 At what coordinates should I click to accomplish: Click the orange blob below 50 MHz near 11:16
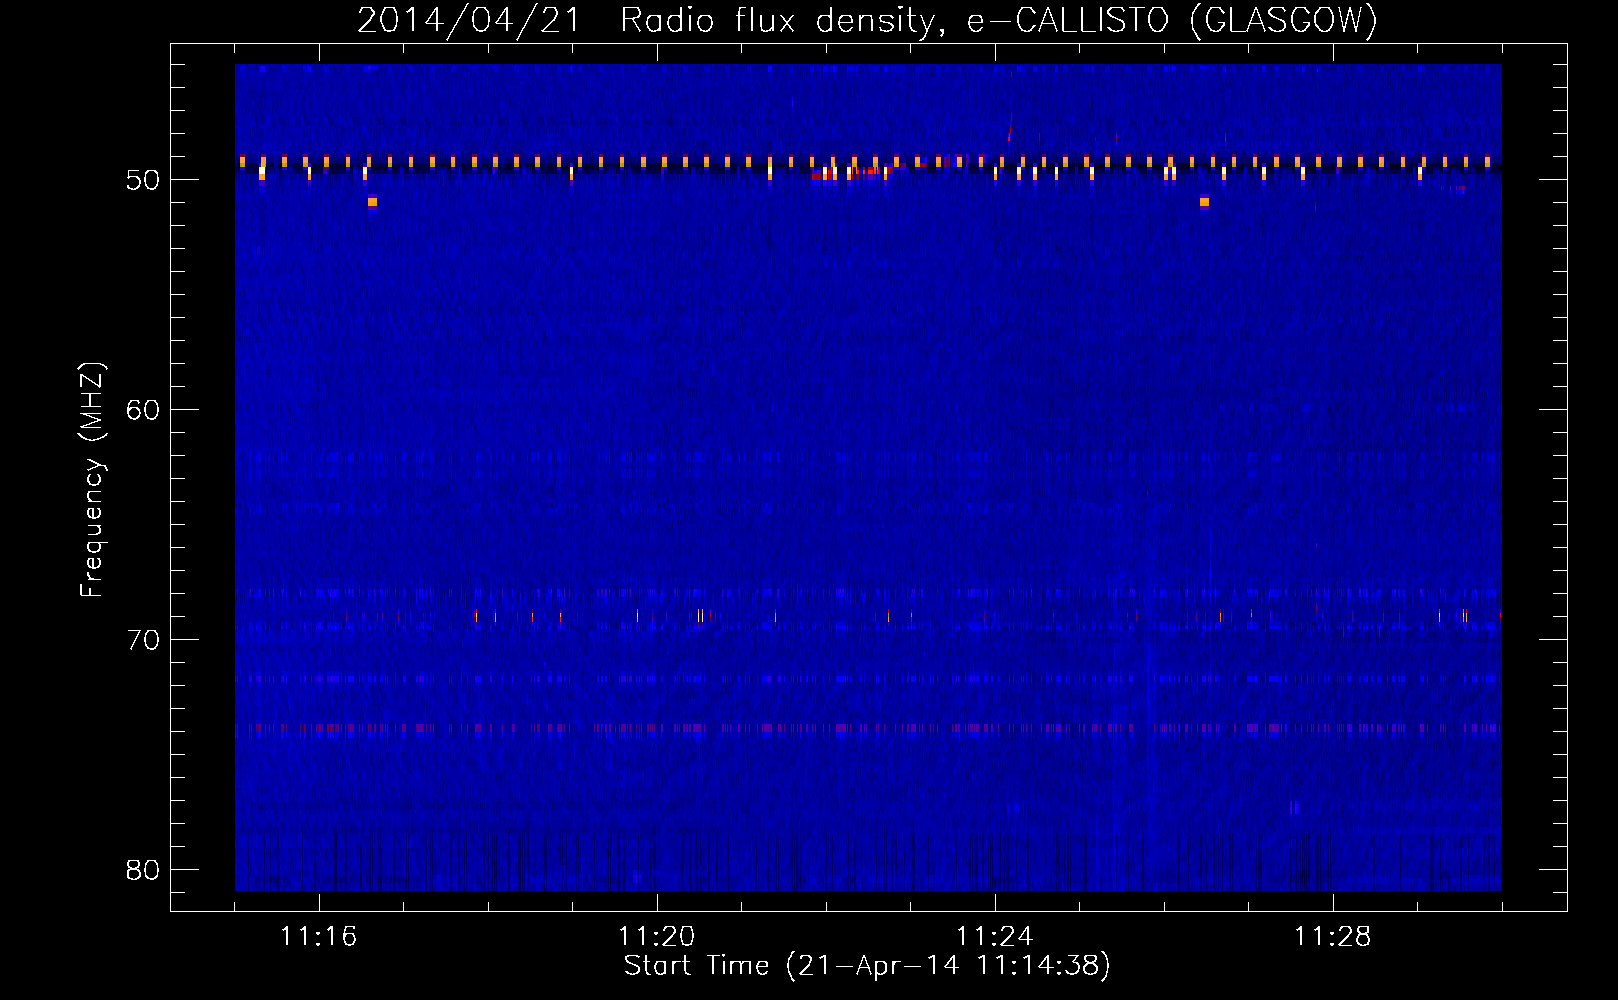pos(372,202)
